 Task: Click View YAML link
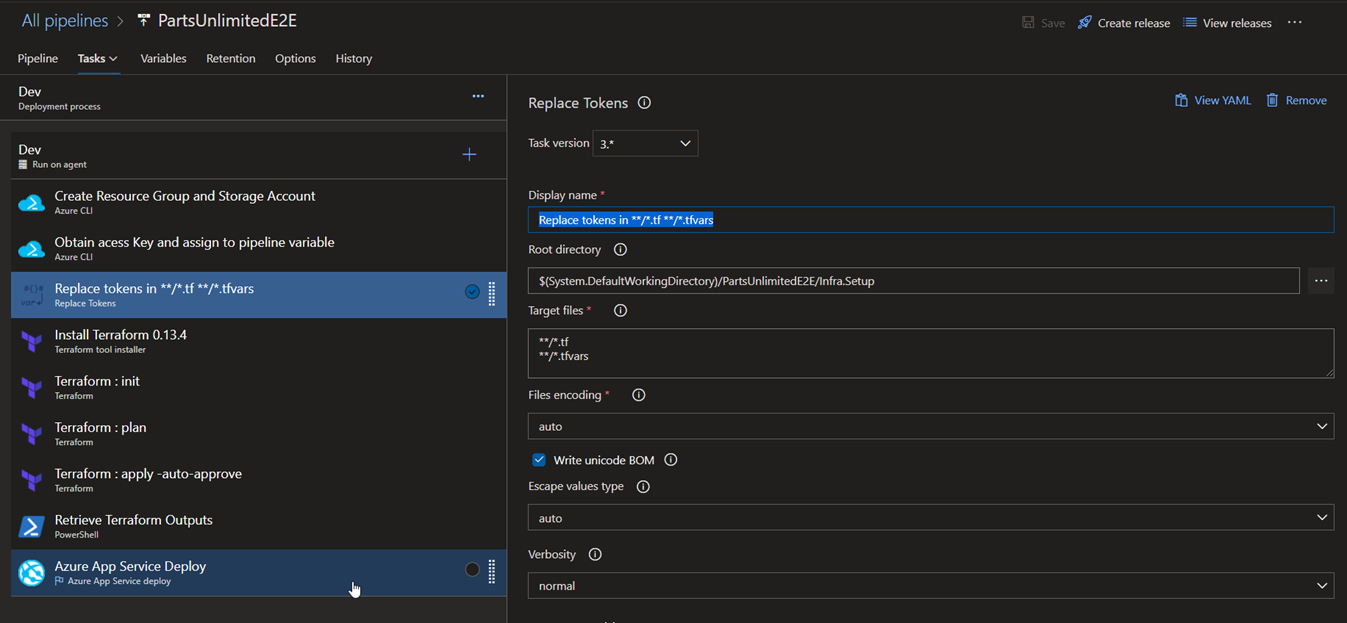pos(1212,101)
